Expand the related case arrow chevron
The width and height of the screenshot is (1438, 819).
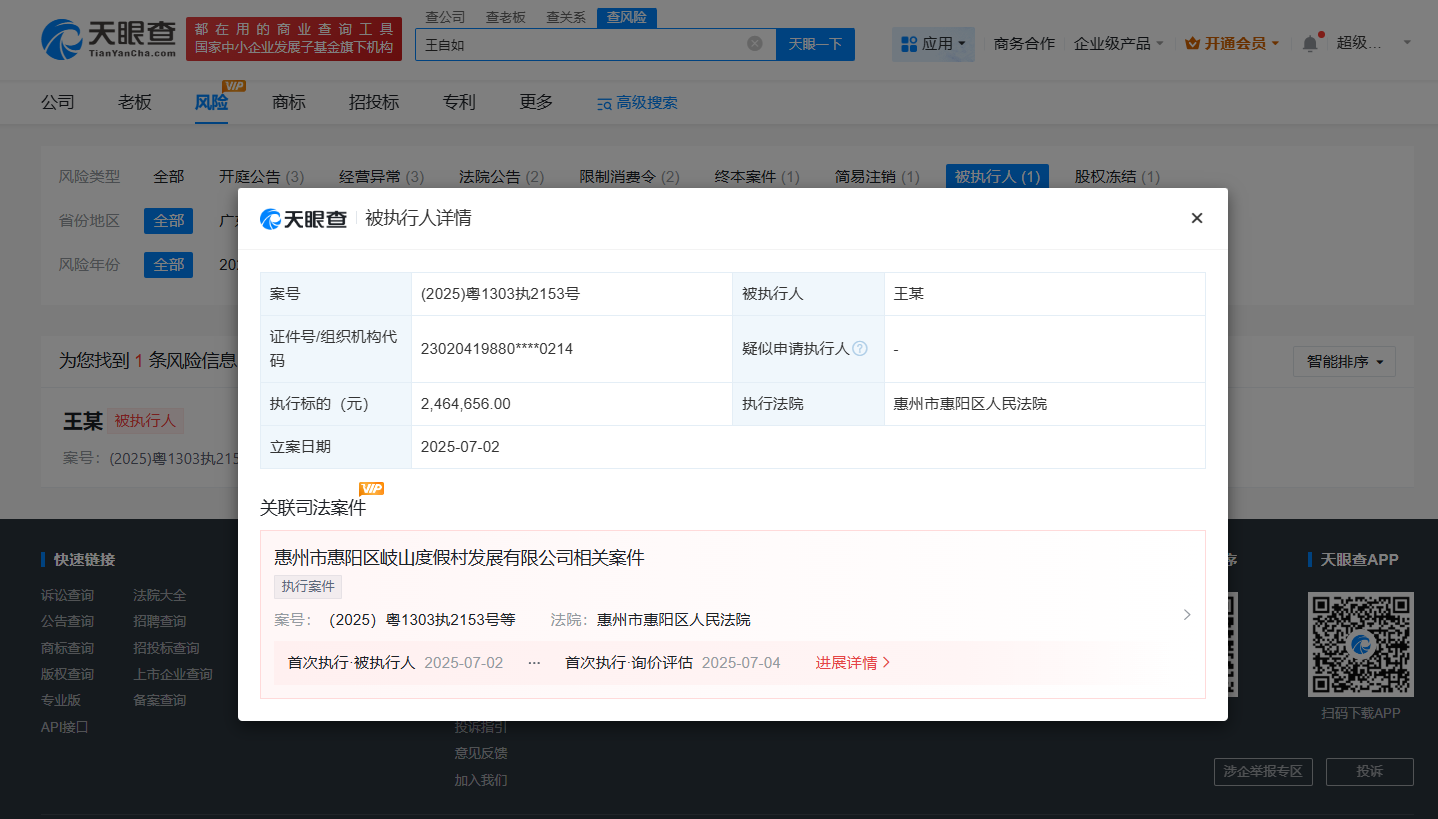[x=1187, y=615]
